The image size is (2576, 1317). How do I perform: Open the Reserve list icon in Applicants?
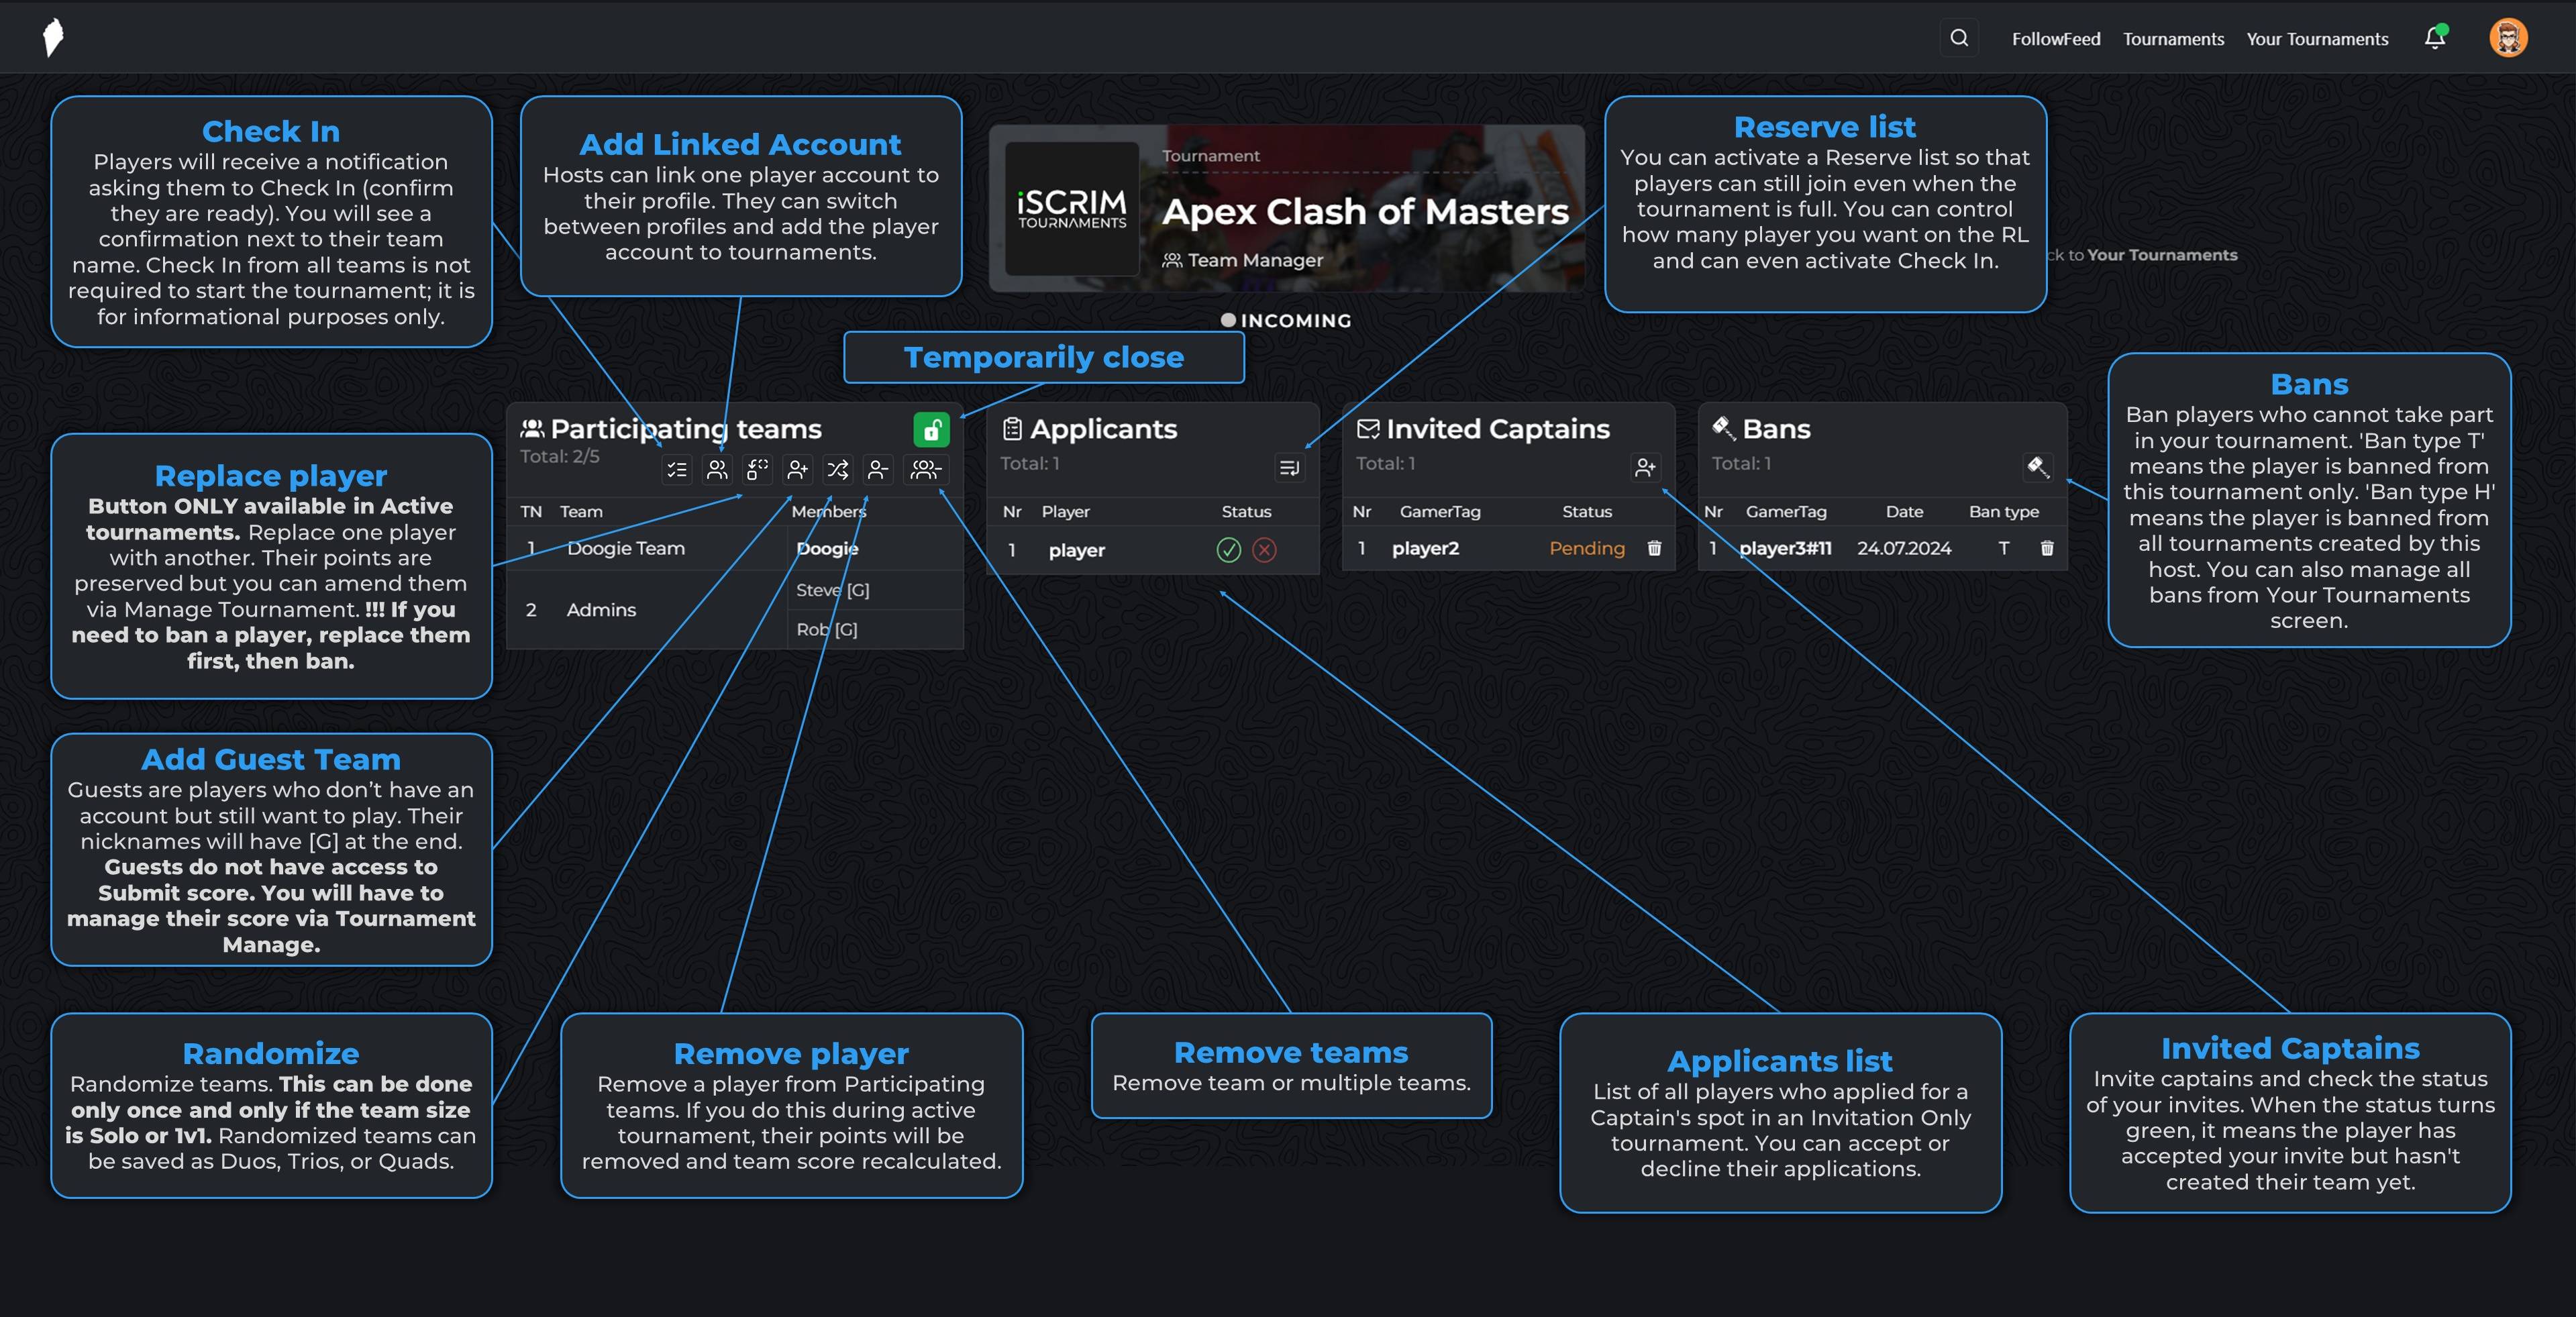[x=1289, y=467]
